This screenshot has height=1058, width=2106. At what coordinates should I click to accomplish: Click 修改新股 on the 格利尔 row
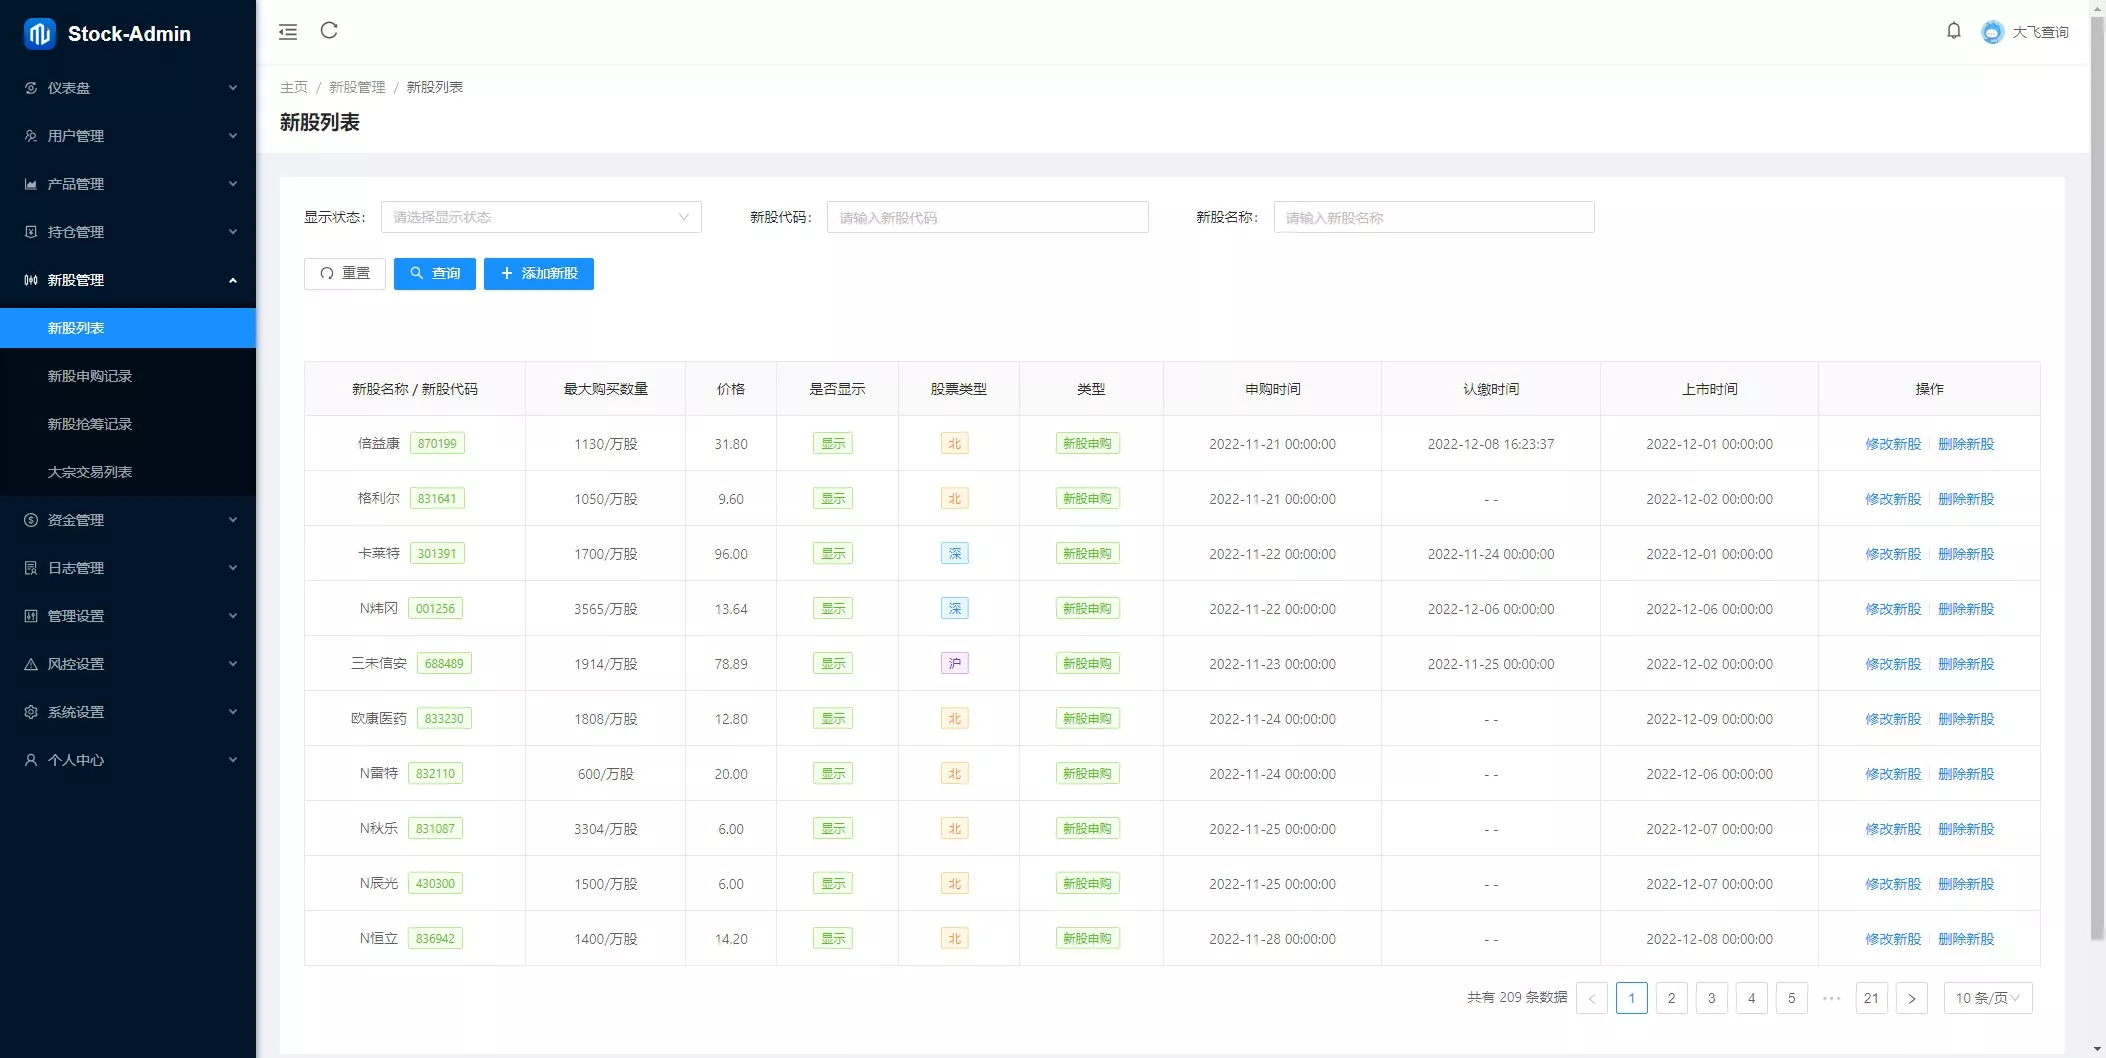[x=1892, y=498]
